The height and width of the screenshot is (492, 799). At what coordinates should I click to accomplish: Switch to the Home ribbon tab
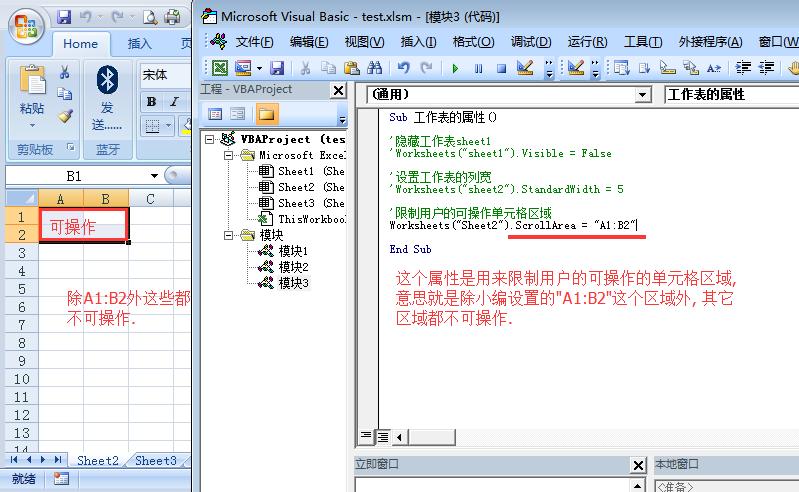coord(81,44)
